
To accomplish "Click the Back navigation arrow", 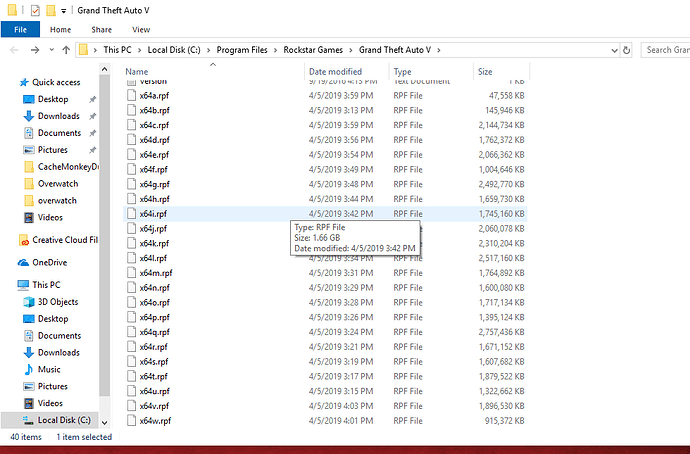I will coord(15,50).
